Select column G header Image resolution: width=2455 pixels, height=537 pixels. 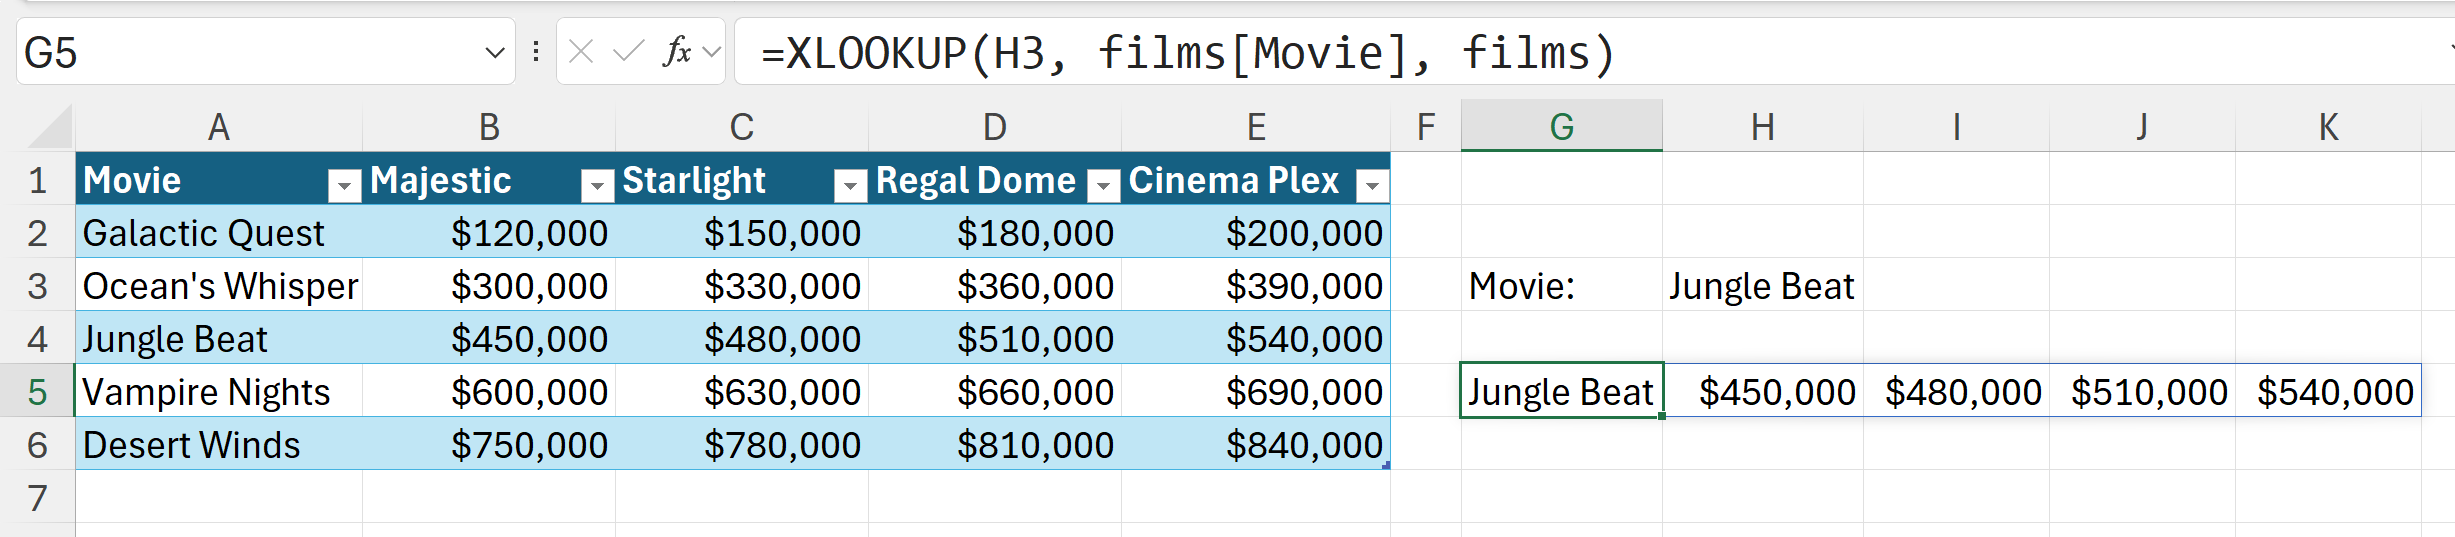point(1561,127)
